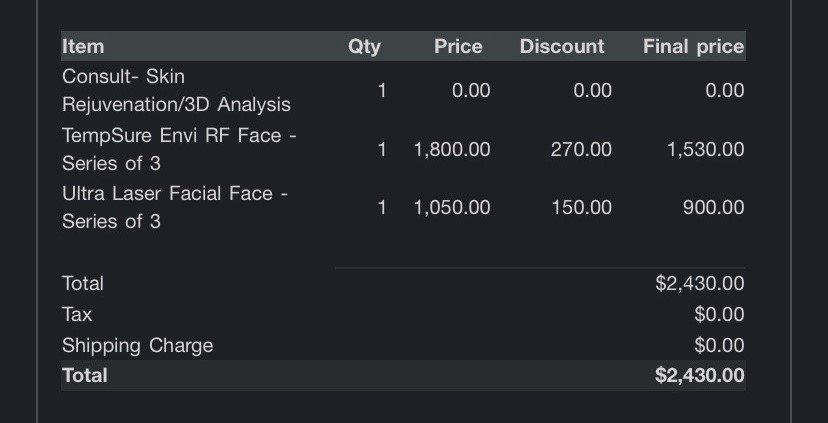This screenshot has height=423, width=828.
Task: Click the Tax label
Action: [77, 314]
